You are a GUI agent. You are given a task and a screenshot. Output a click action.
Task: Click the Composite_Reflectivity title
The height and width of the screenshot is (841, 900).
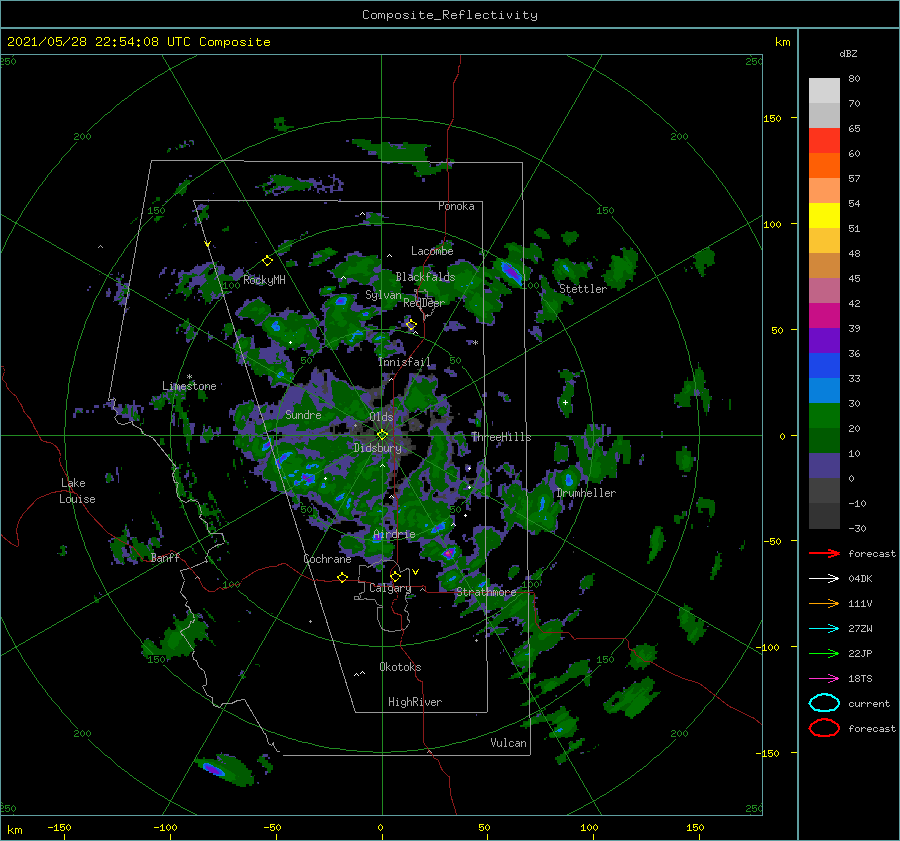(450, 15)
